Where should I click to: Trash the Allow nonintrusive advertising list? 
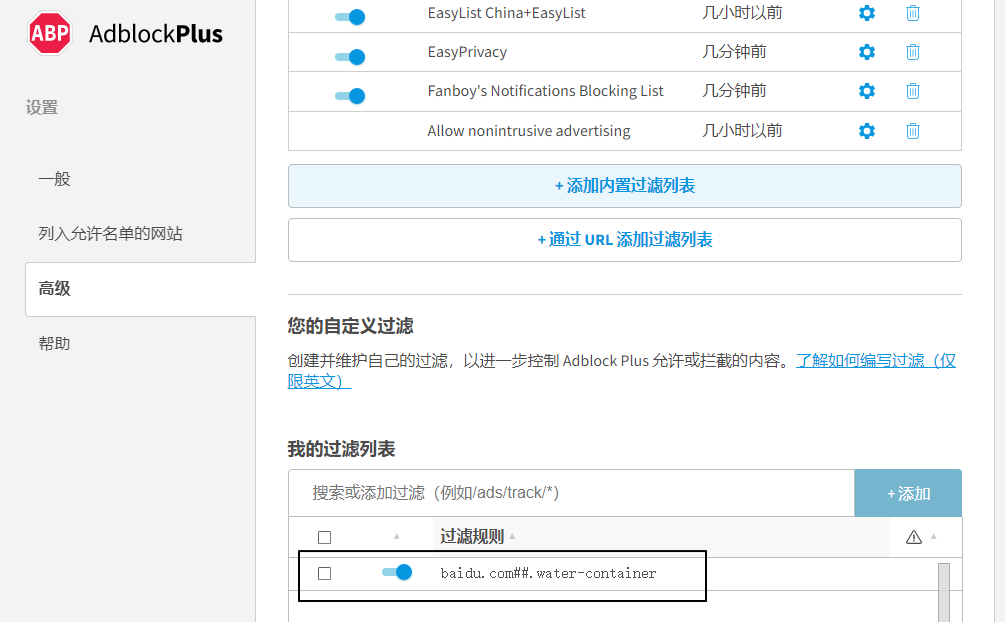coord(913,131)
